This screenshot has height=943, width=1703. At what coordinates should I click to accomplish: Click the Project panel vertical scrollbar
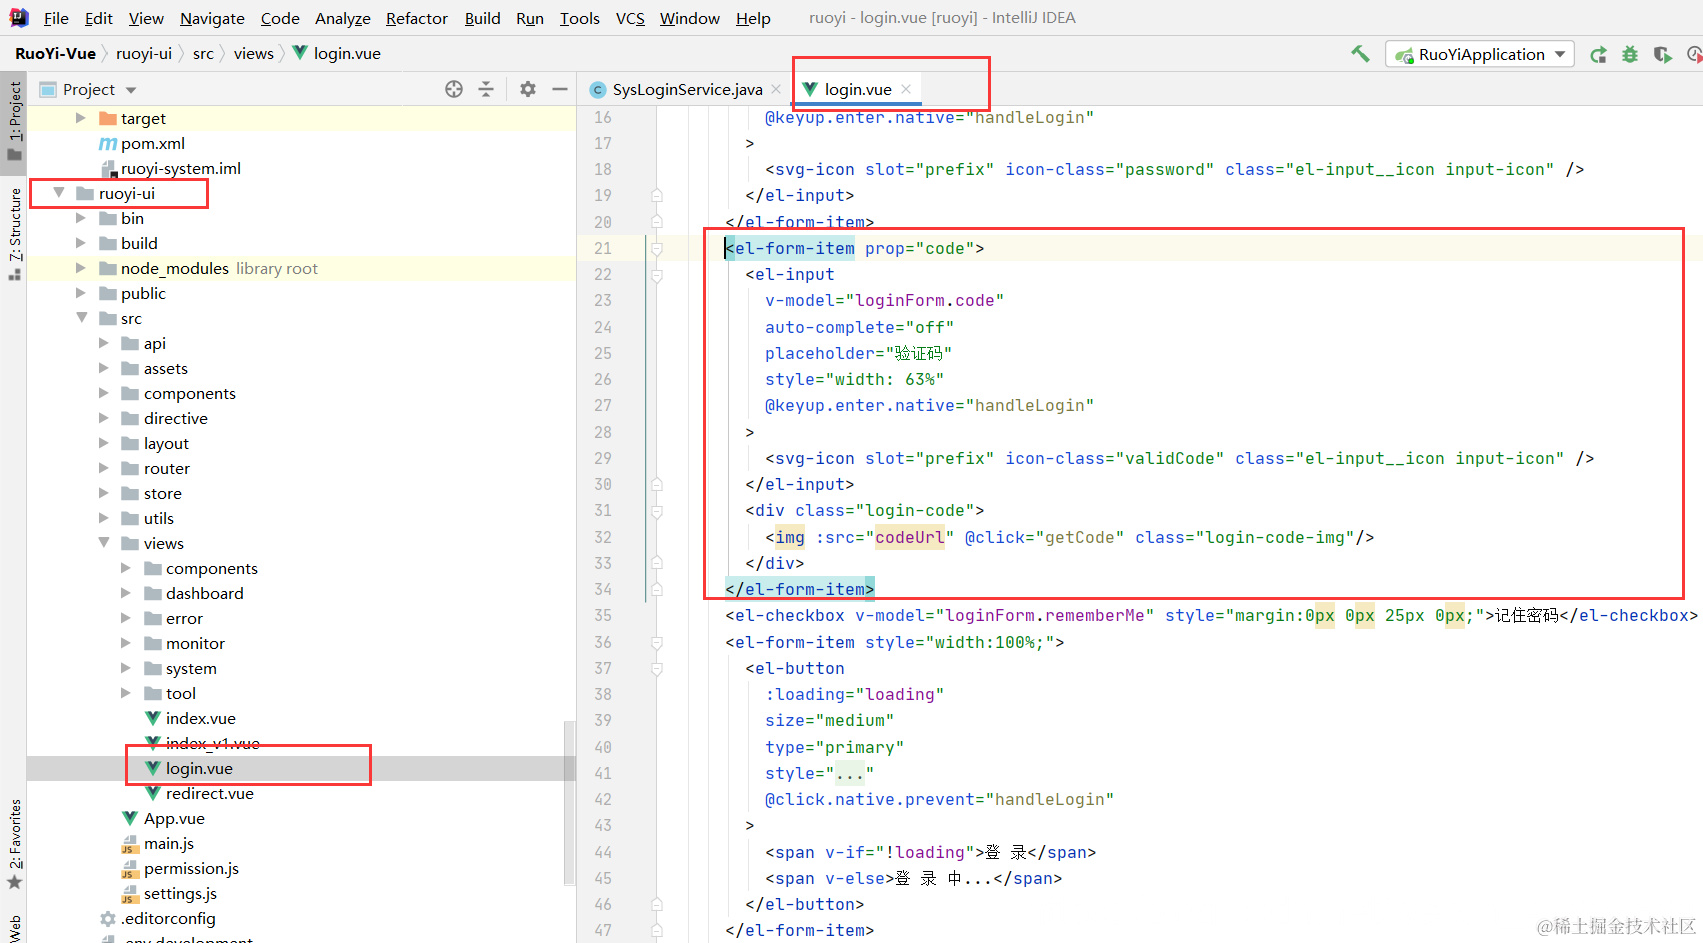click(570, 802)
